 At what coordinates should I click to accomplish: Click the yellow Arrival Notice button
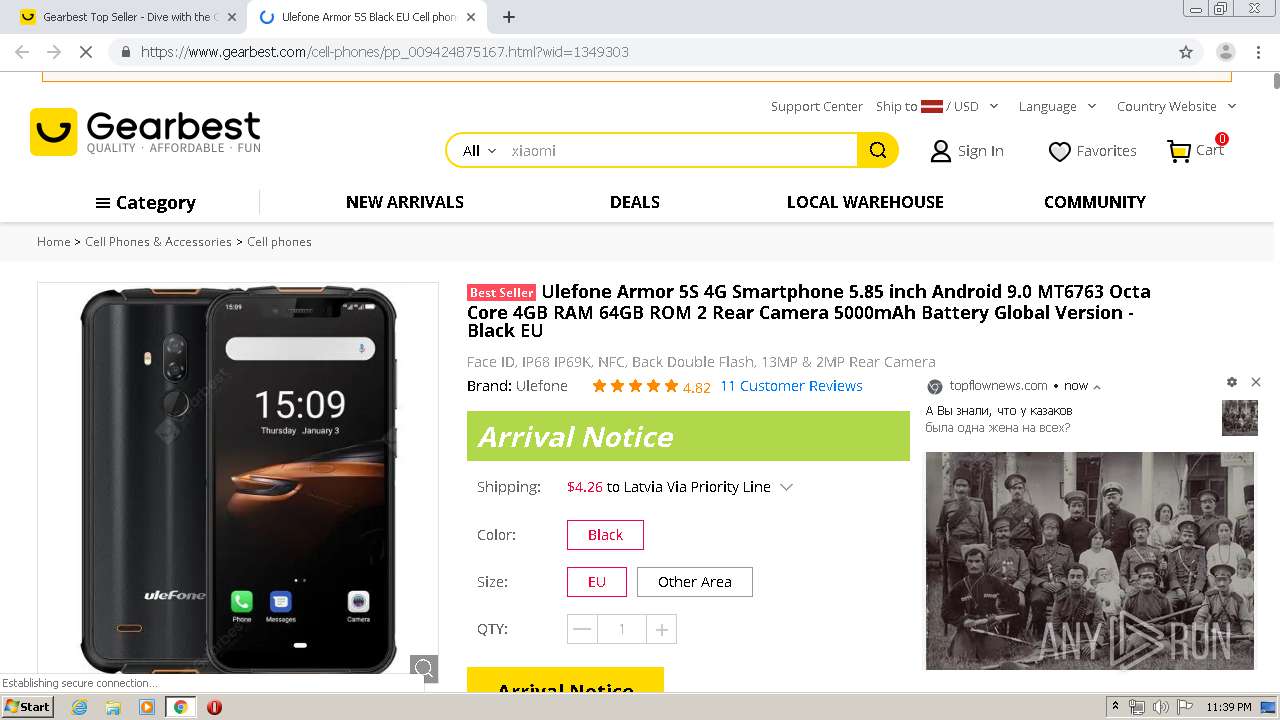(x=565, y=680)
